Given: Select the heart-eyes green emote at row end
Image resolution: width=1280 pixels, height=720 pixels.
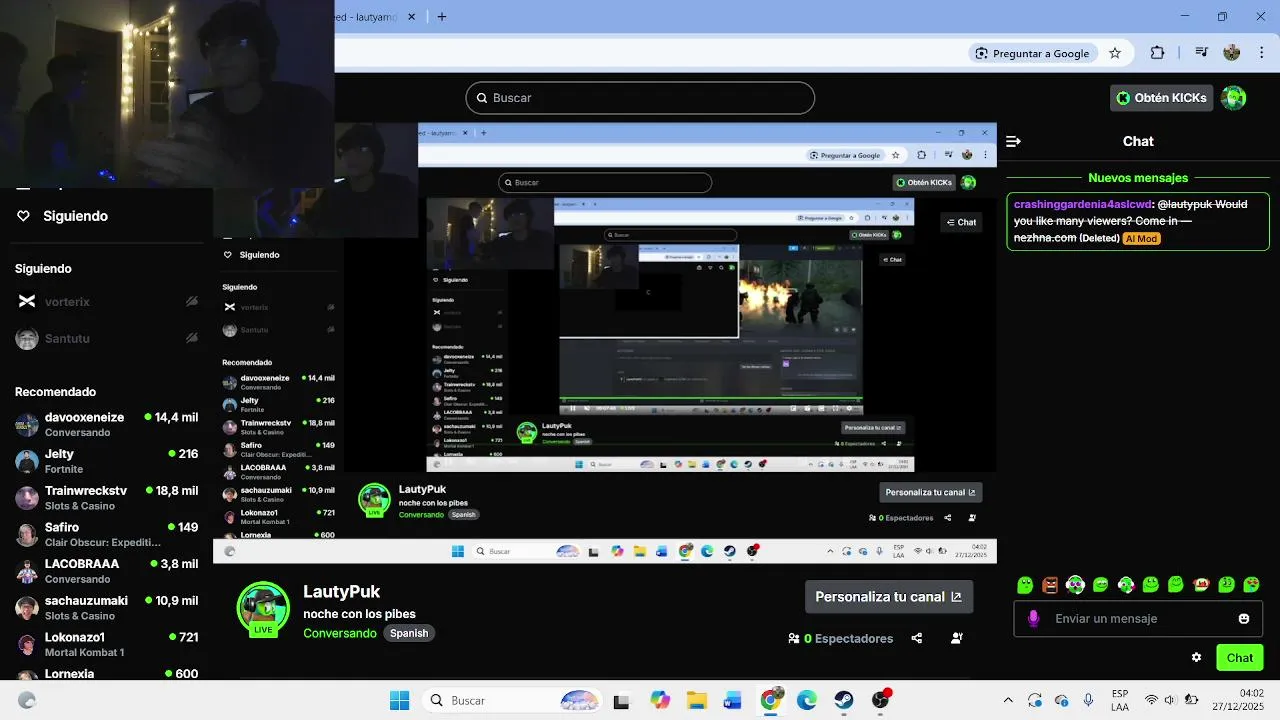Looking at the screenshot, I should tap(1251, 585).
